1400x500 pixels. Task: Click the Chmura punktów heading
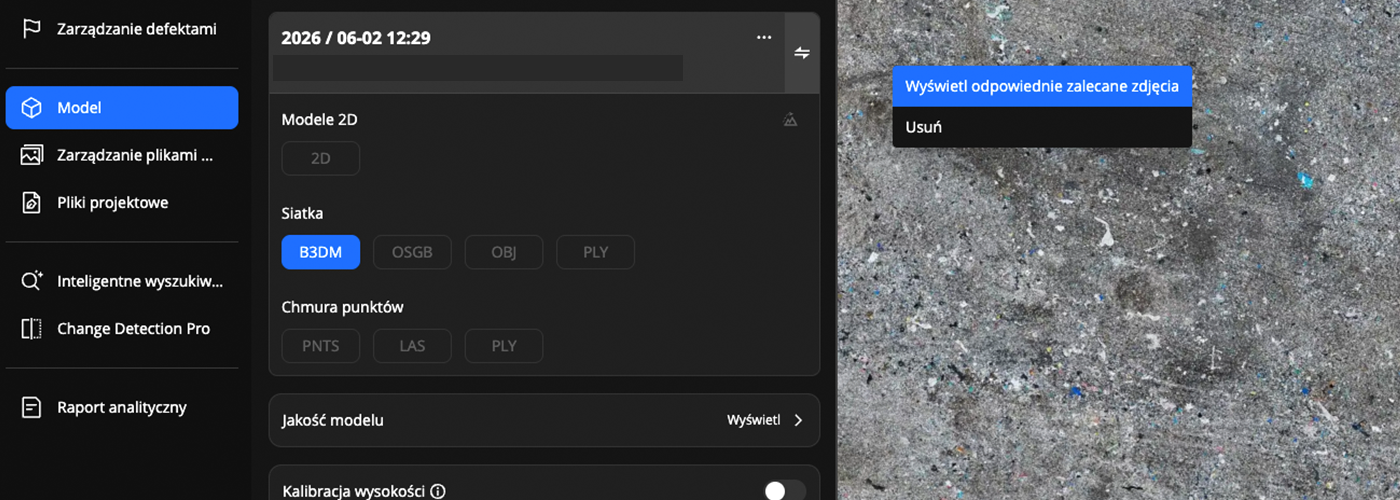342,307
